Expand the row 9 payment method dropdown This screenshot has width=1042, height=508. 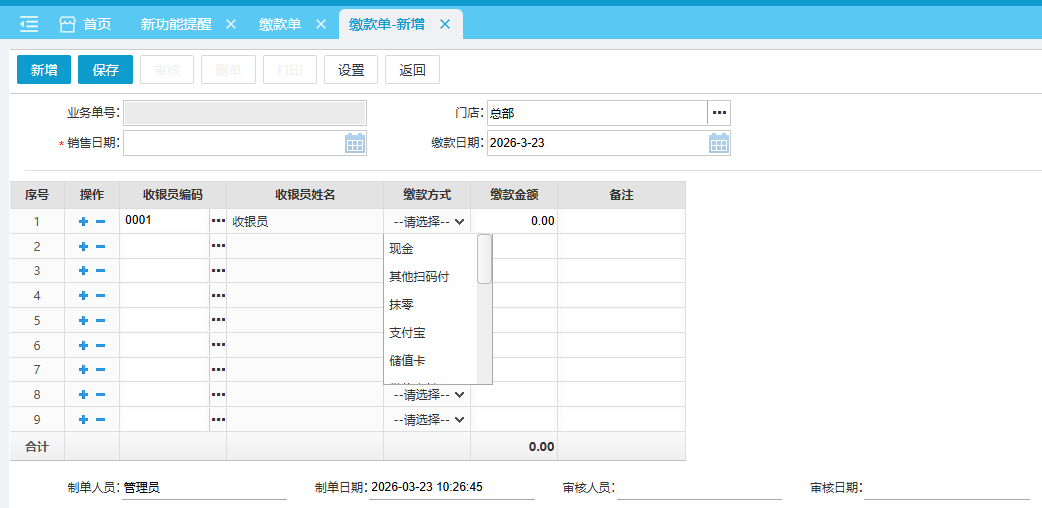428,420
